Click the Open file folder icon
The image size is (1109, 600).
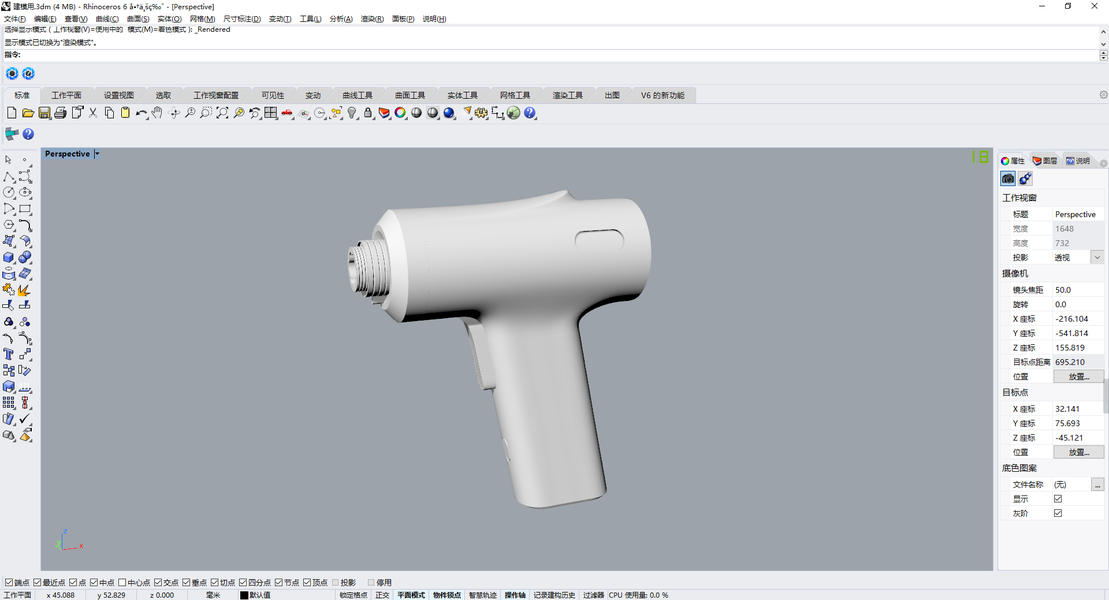coord(28,113)
